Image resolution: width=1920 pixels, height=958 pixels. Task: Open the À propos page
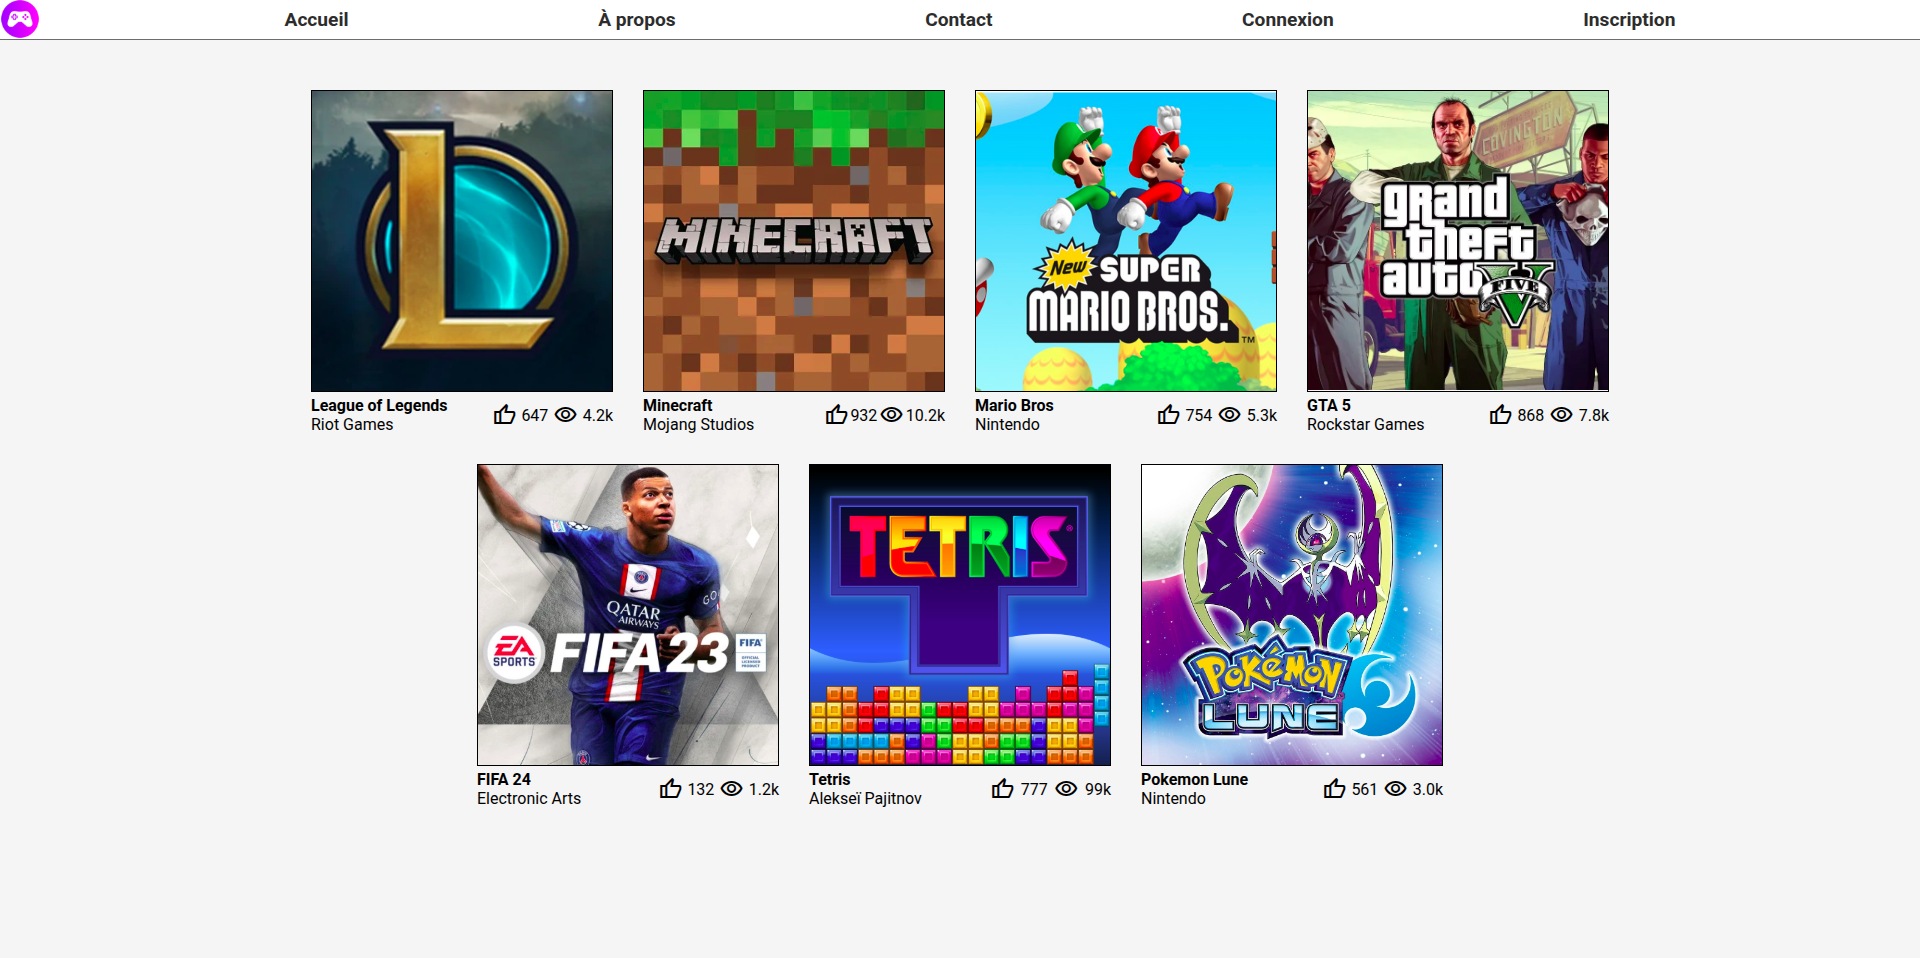tap(636, 20)
